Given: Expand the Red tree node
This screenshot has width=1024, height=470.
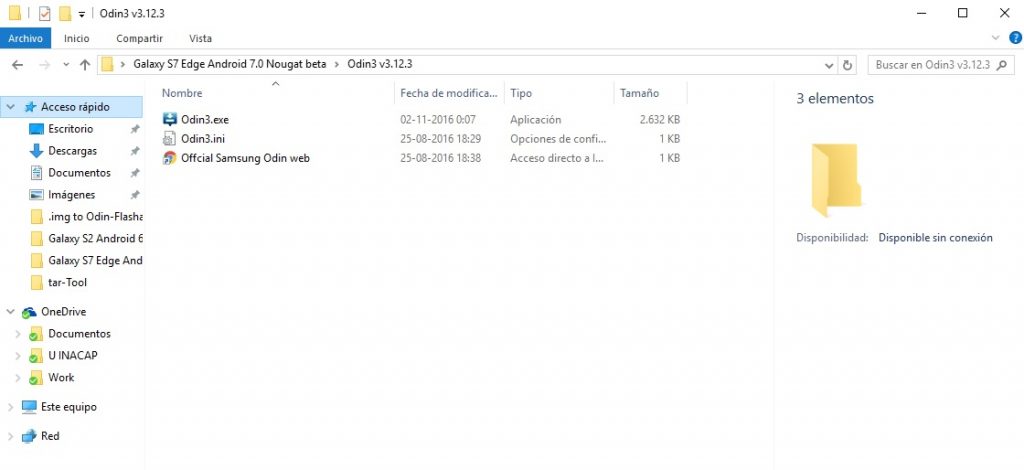Looking at the screenshot, I should (11, 436).
